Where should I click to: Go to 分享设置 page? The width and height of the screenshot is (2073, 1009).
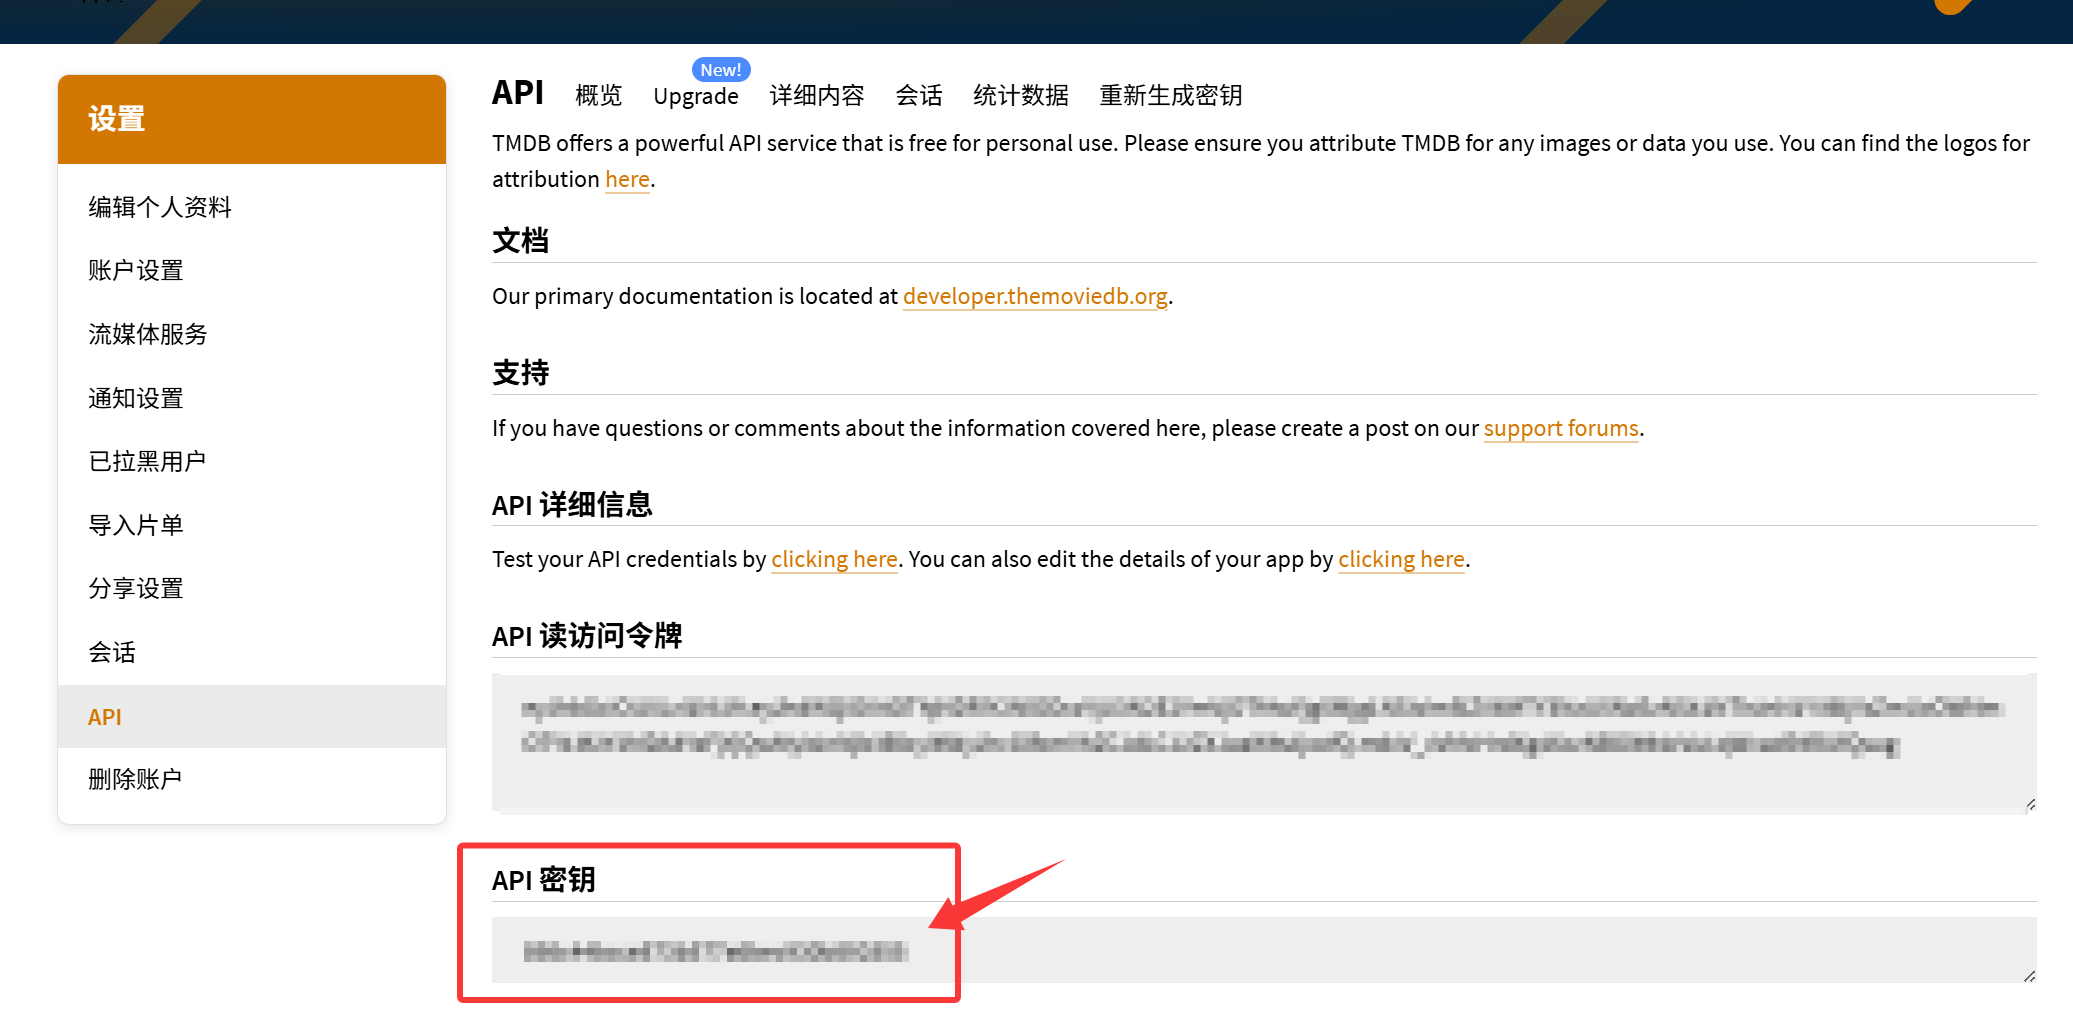tap(136, 588)
